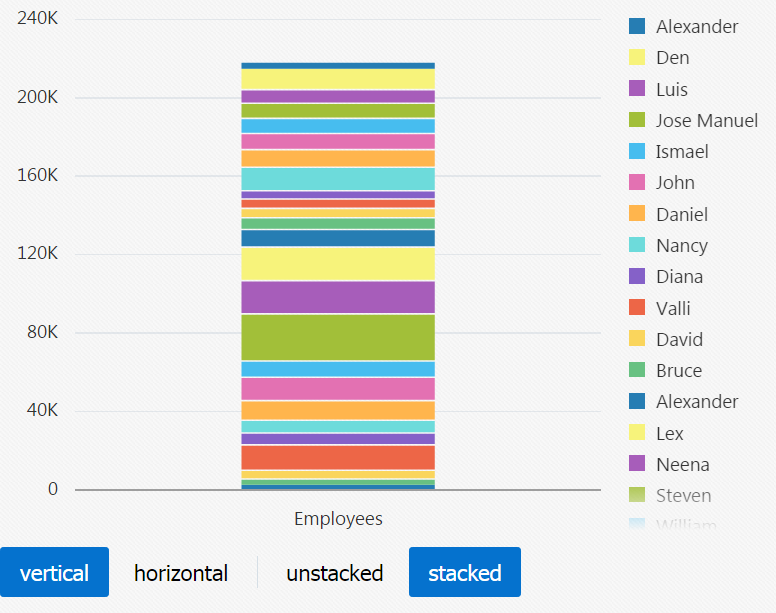
Task: Click the Valli legend label
Action: click(x=673, y=308)
